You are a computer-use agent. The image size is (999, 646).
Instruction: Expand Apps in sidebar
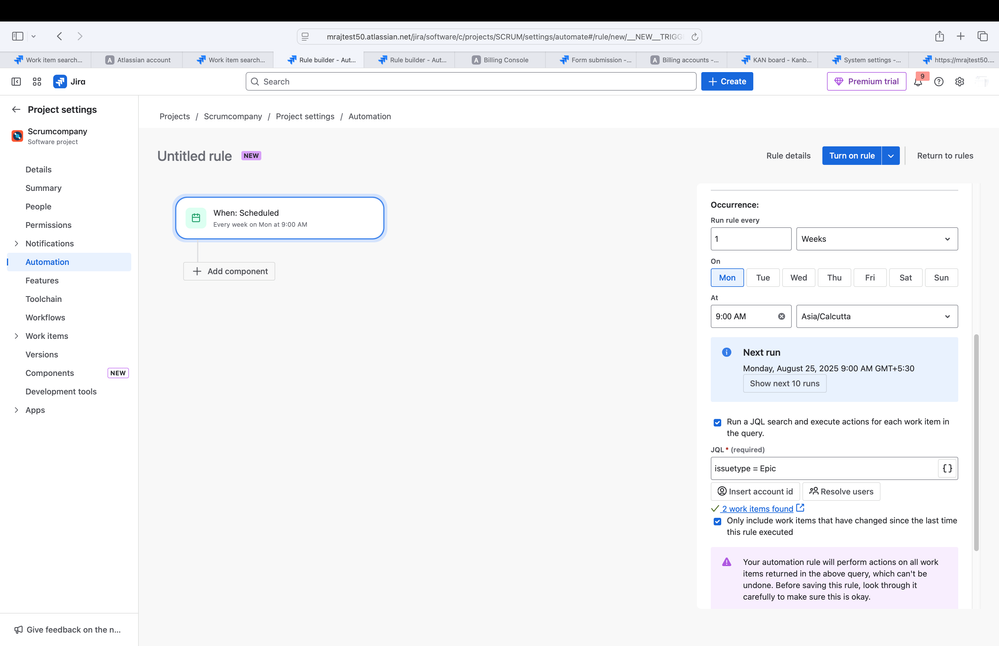pos(17,410)
